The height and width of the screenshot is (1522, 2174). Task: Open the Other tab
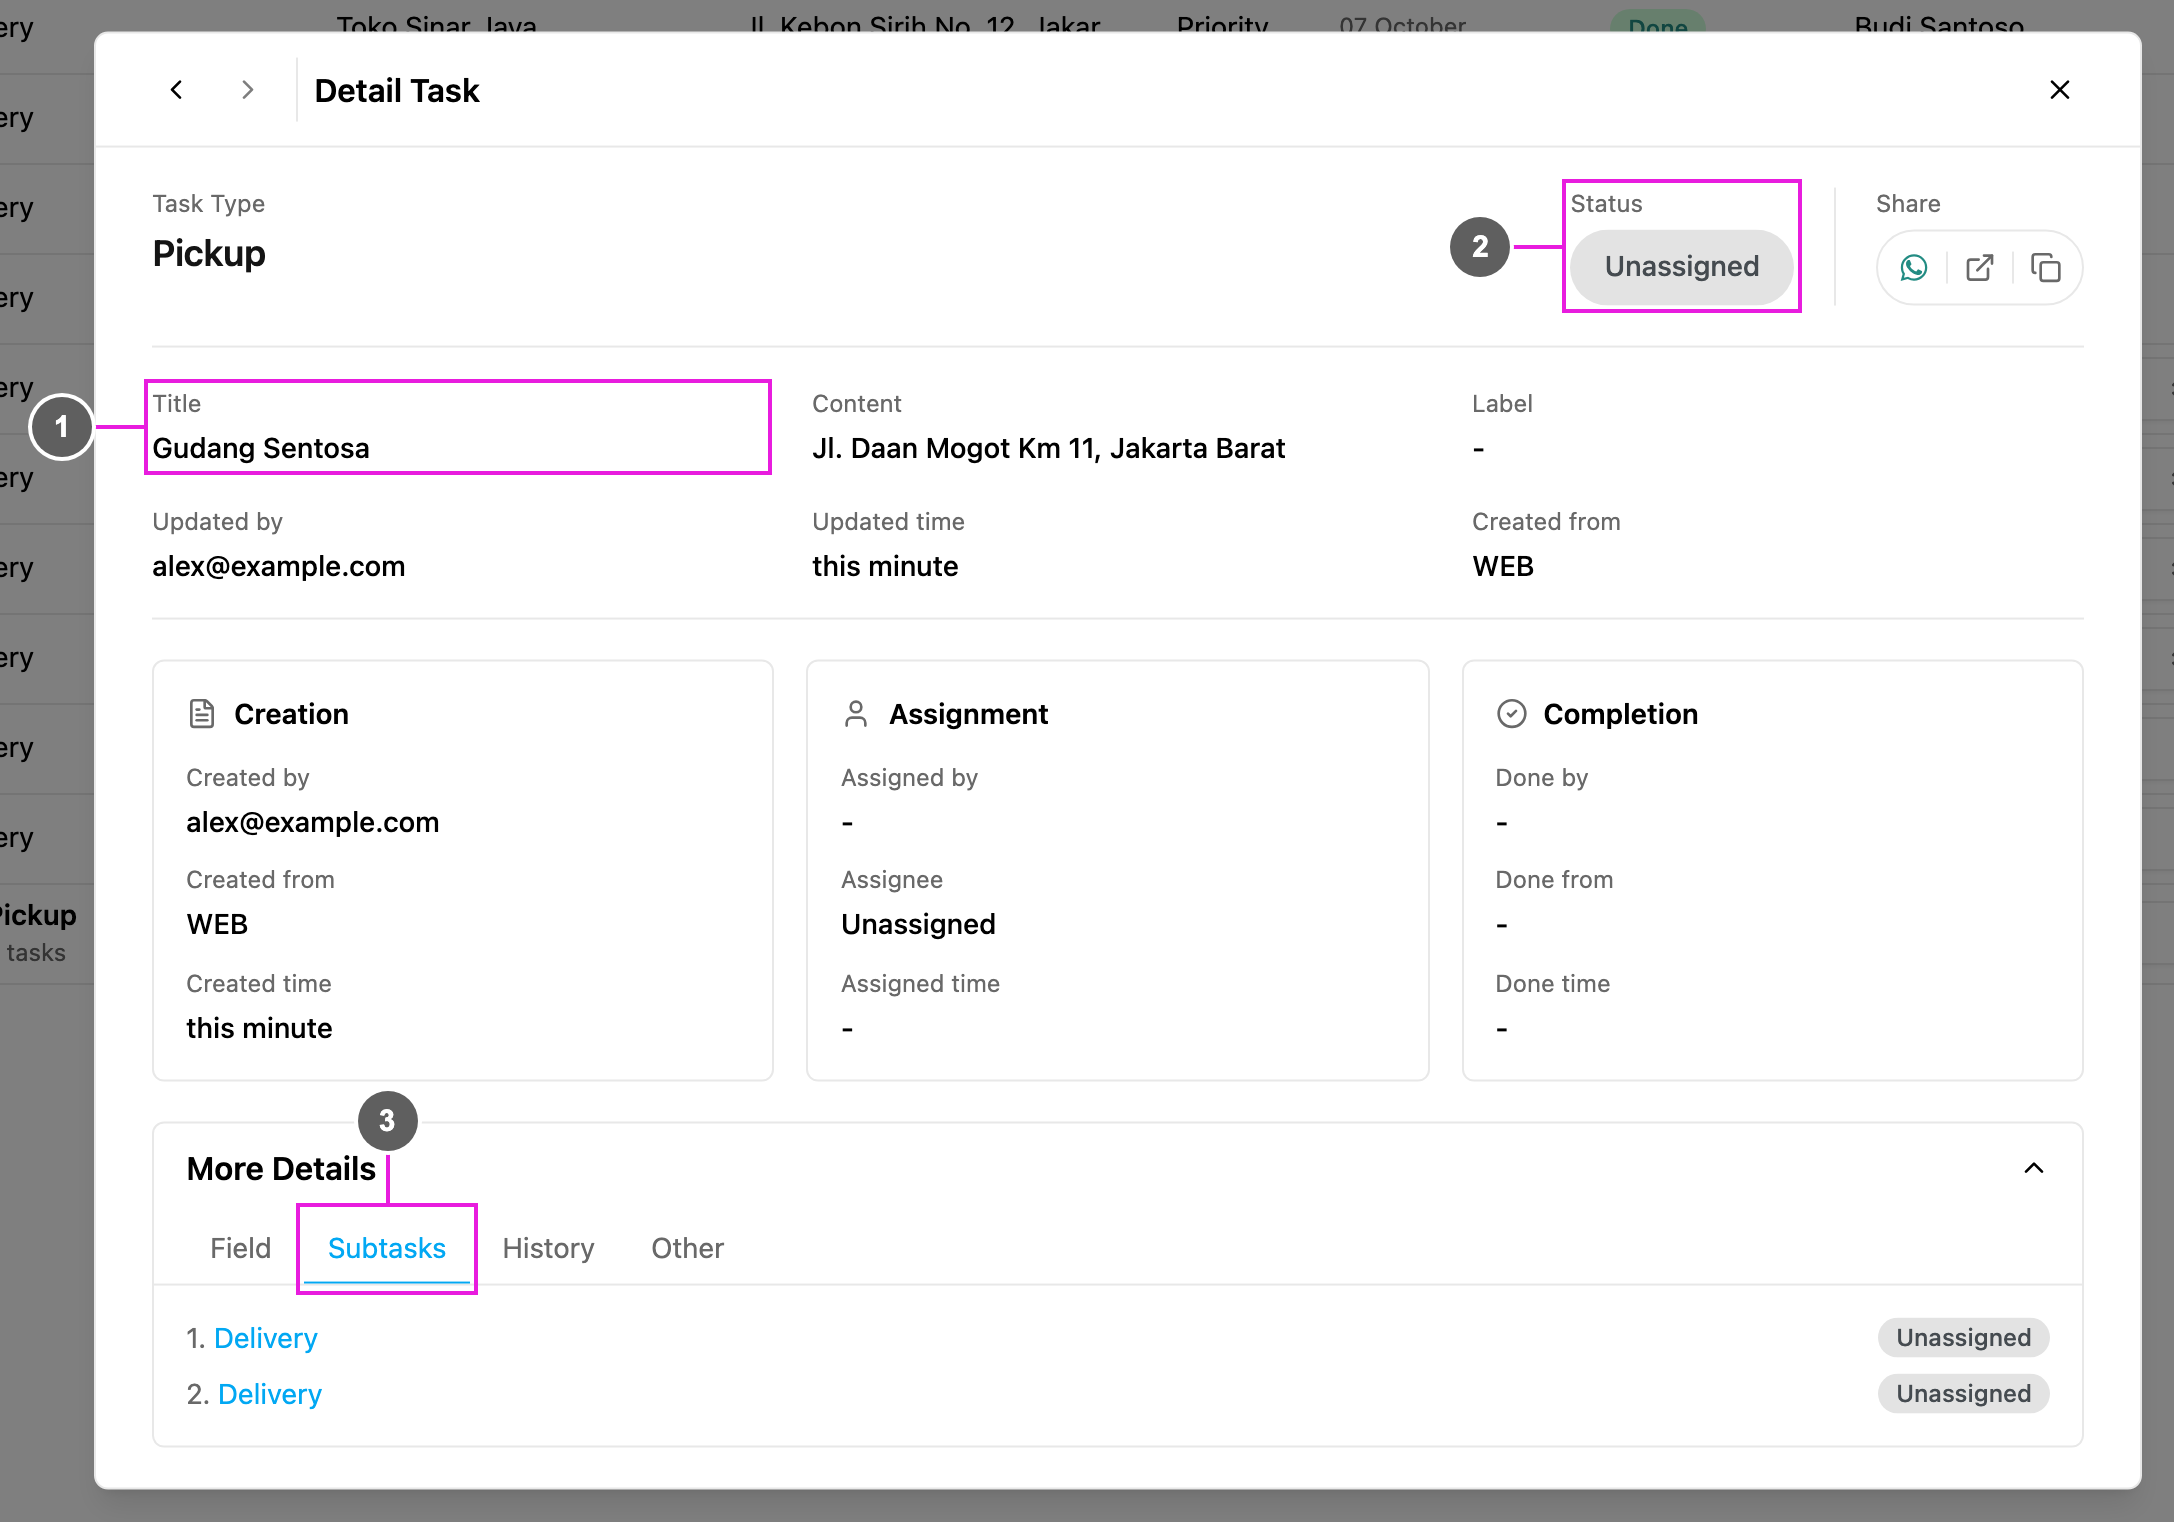click(x=687, y=1248)
